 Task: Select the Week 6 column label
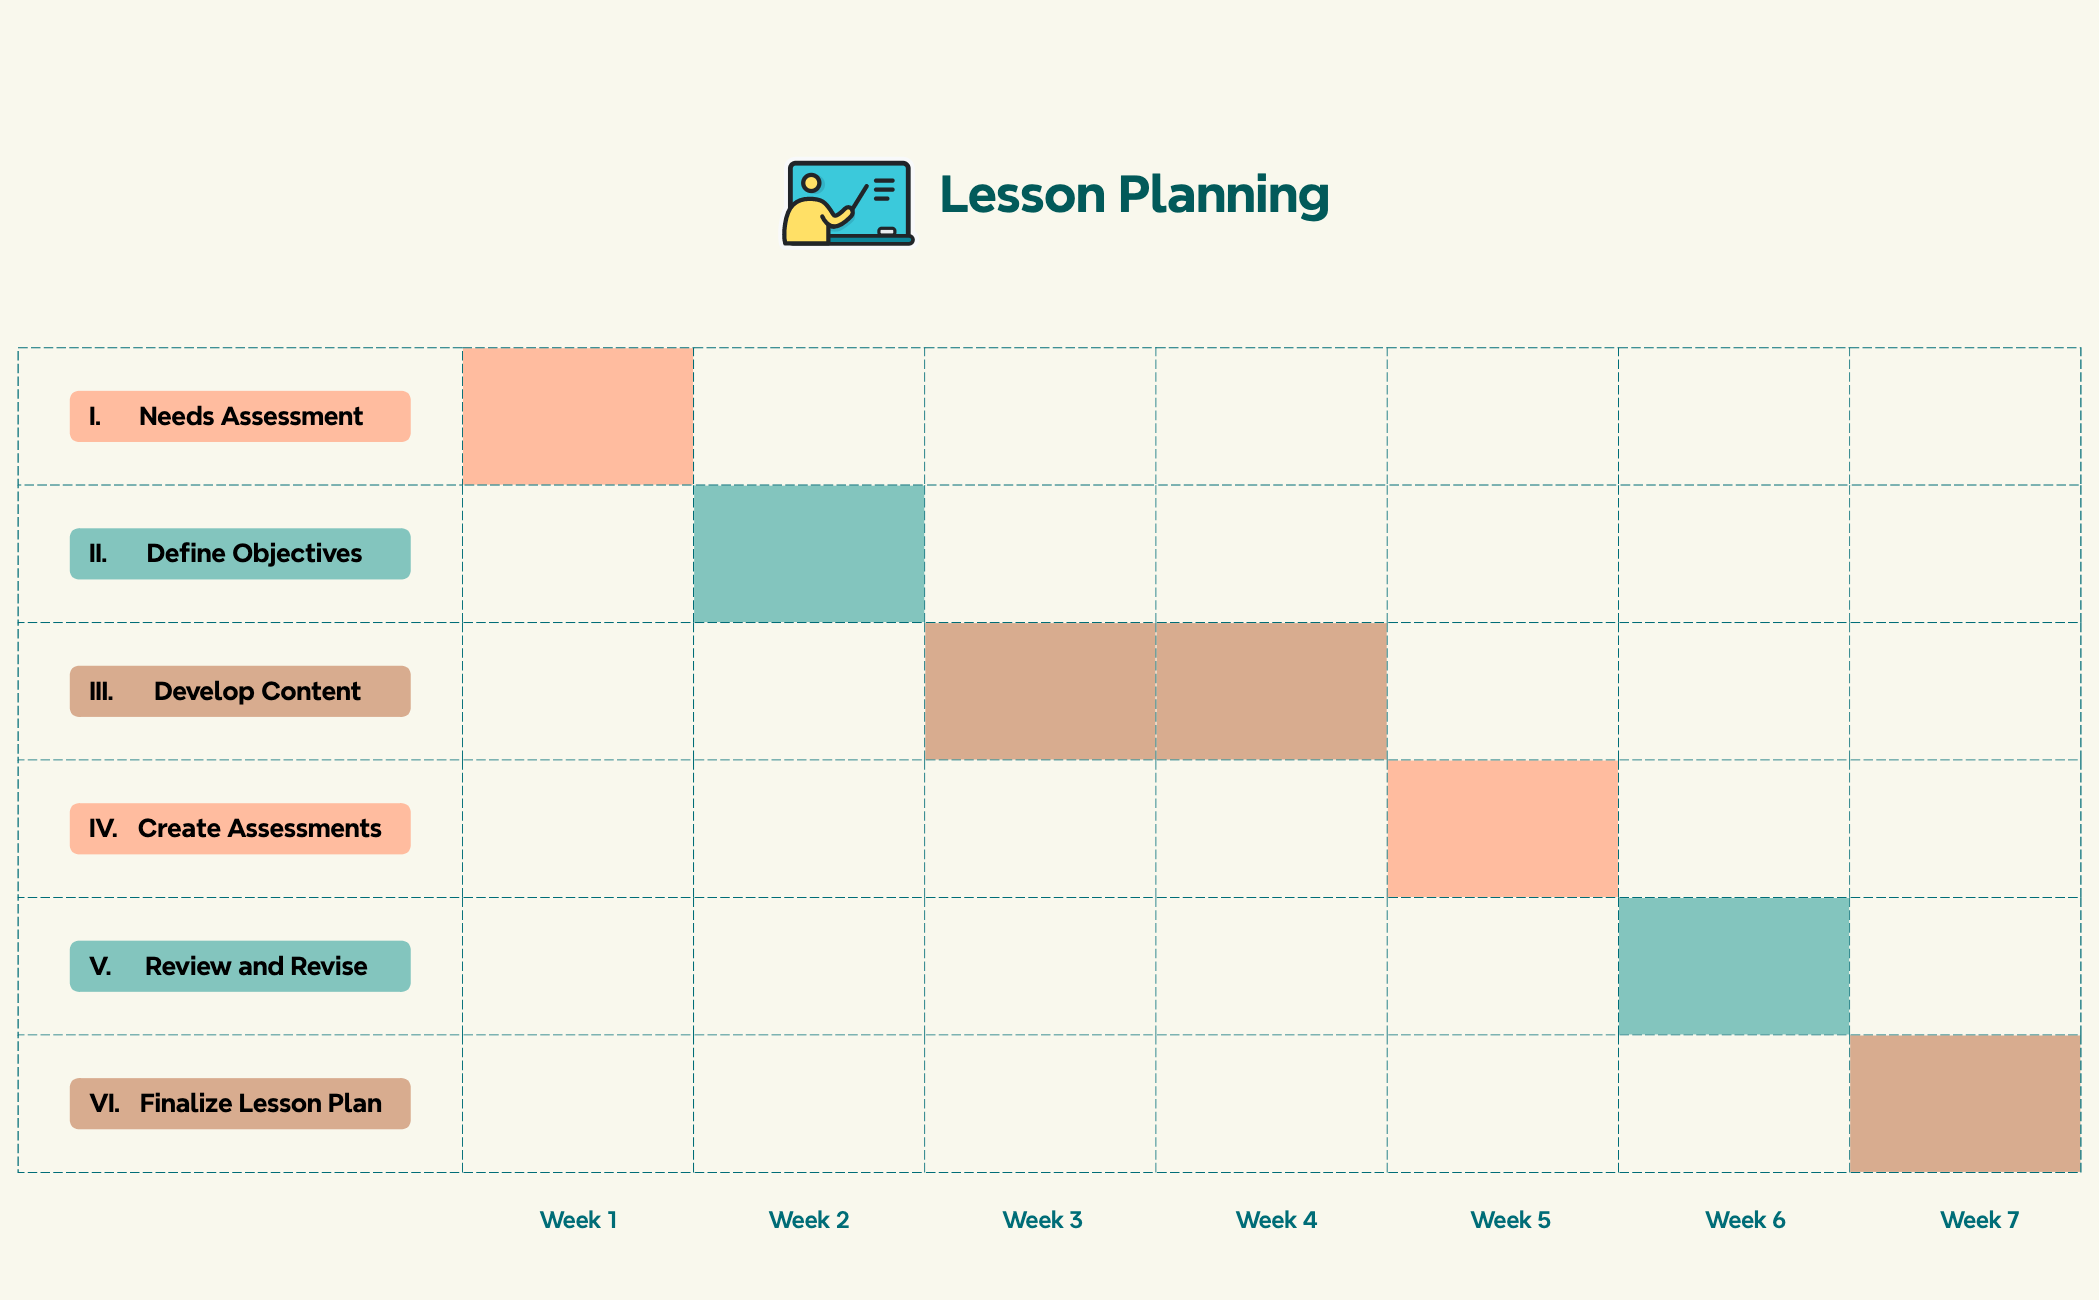1745,1220
